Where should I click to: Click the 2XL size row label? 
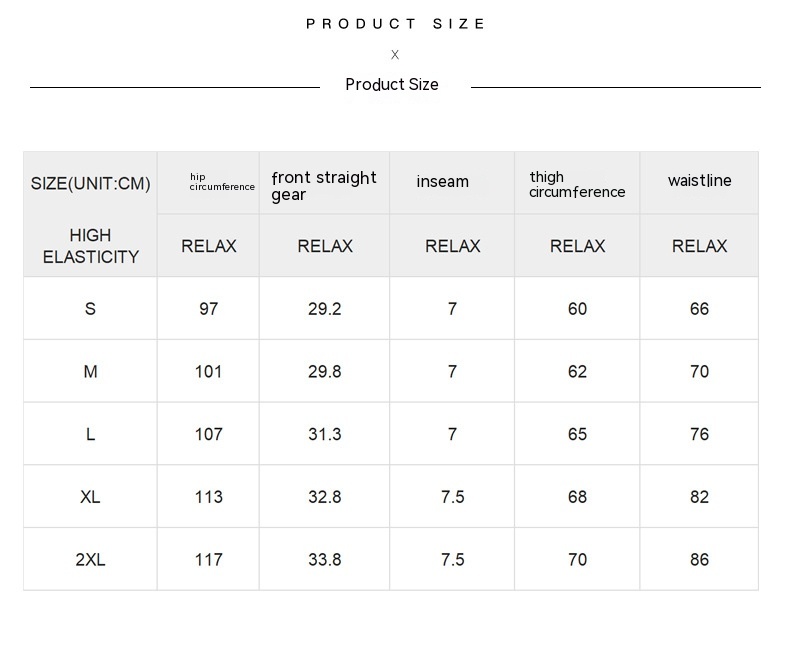(90, 560)
